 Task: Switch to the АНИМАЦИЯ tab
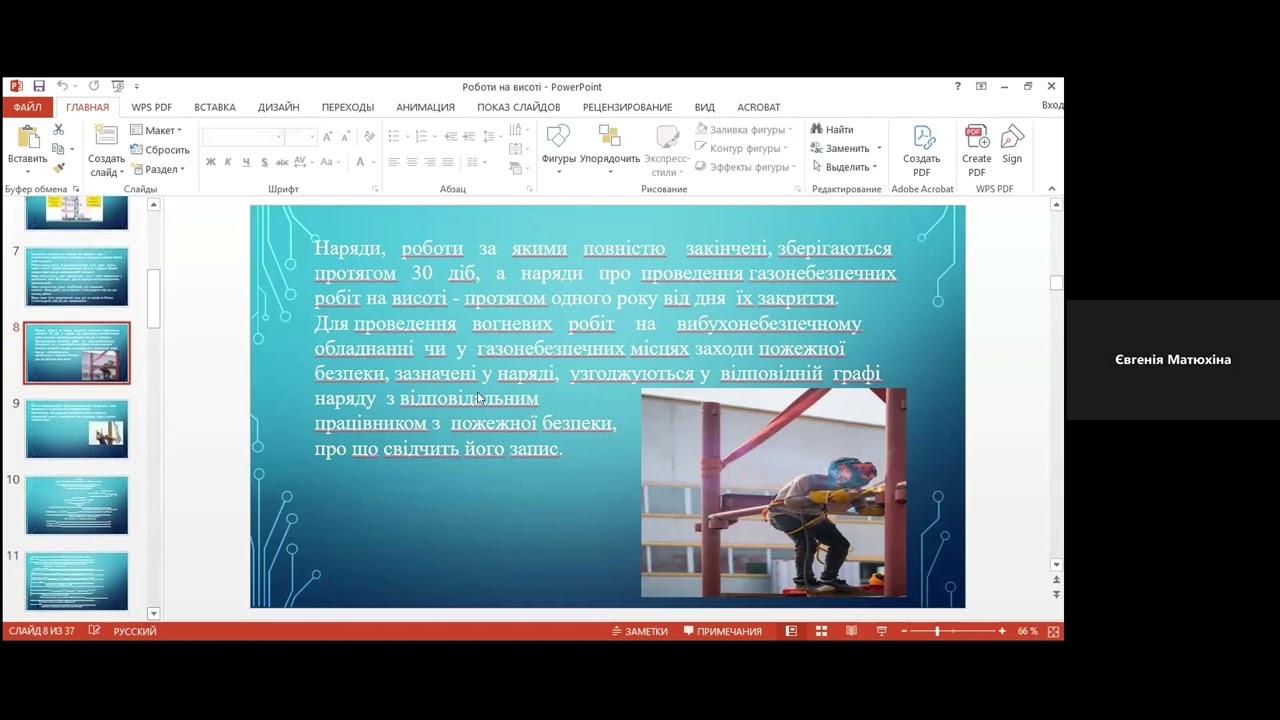point(425,107)
